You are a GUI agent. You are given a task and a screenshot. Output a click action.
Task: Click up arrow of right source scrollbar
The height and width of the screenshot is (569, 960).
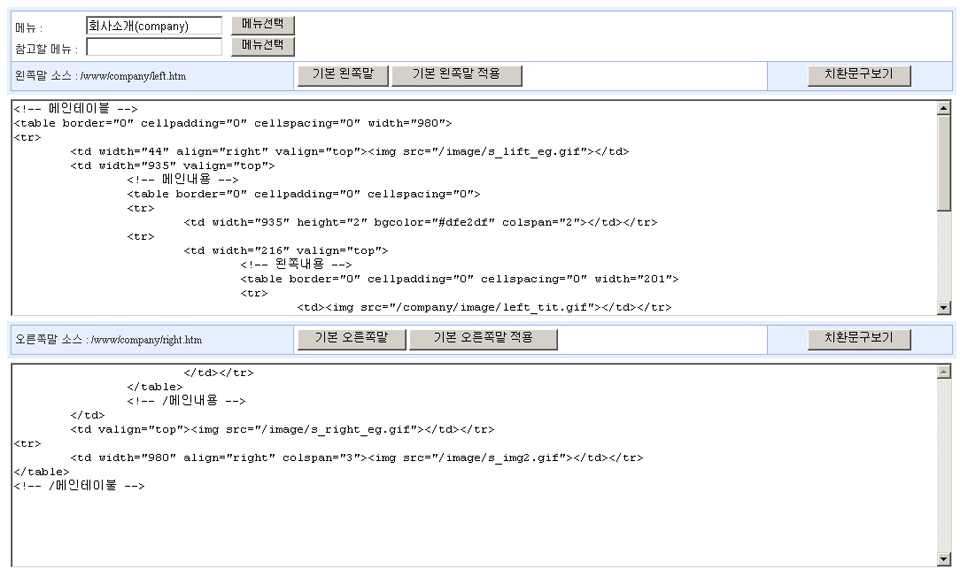point(943,372)
